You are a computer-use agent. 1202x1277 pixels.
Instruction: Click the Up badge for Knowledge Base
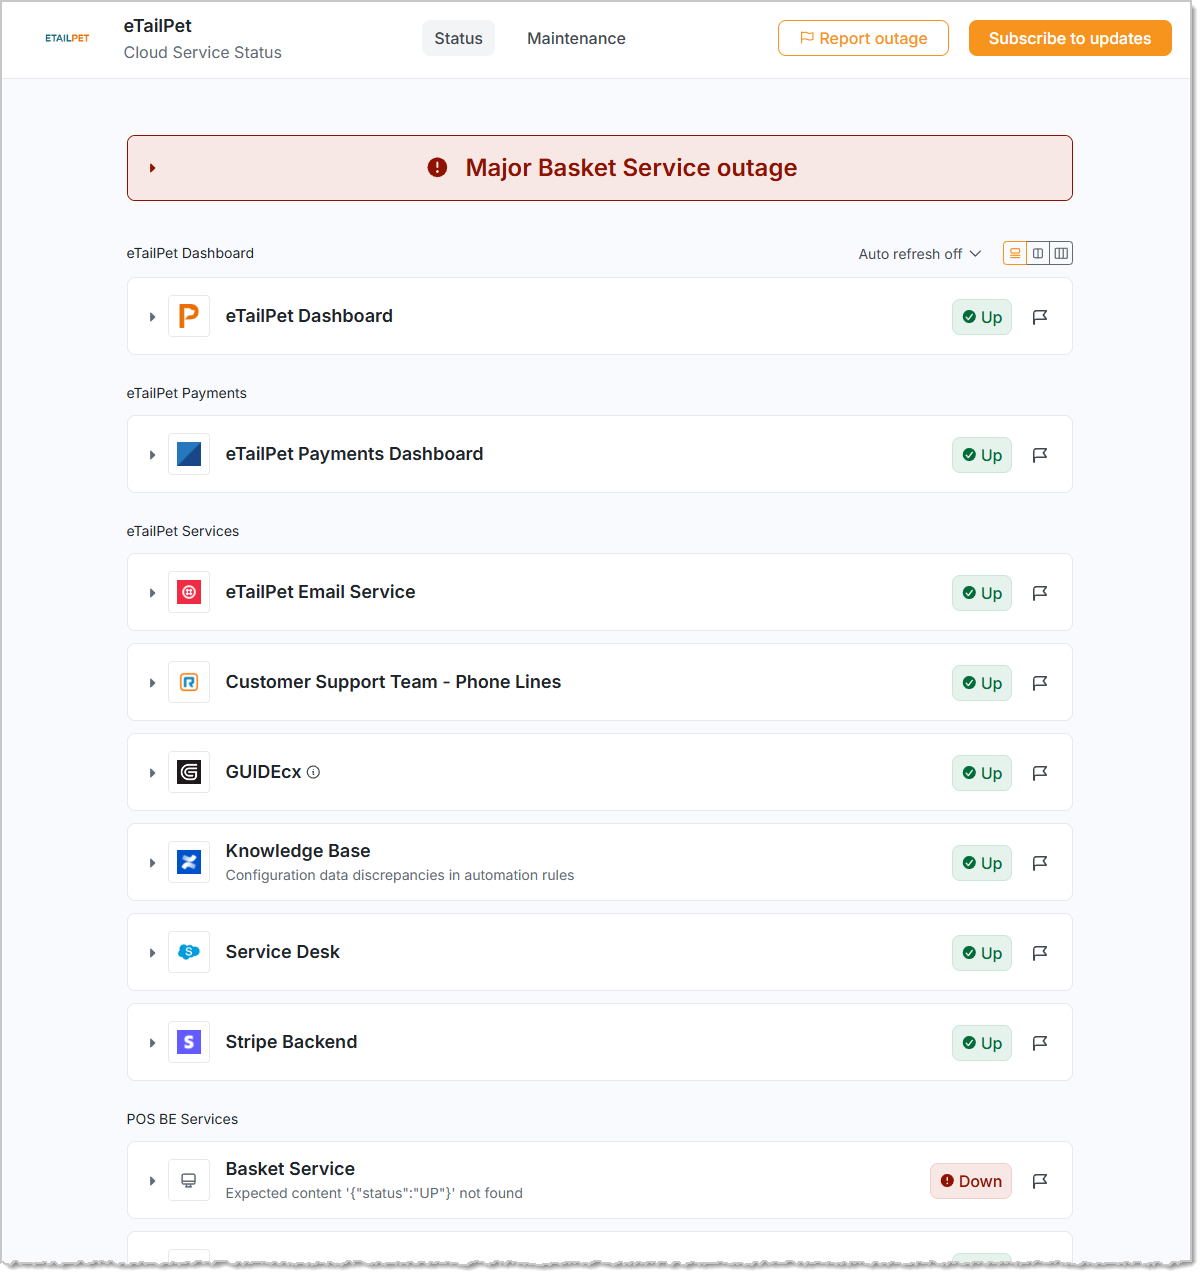(982, 863)
